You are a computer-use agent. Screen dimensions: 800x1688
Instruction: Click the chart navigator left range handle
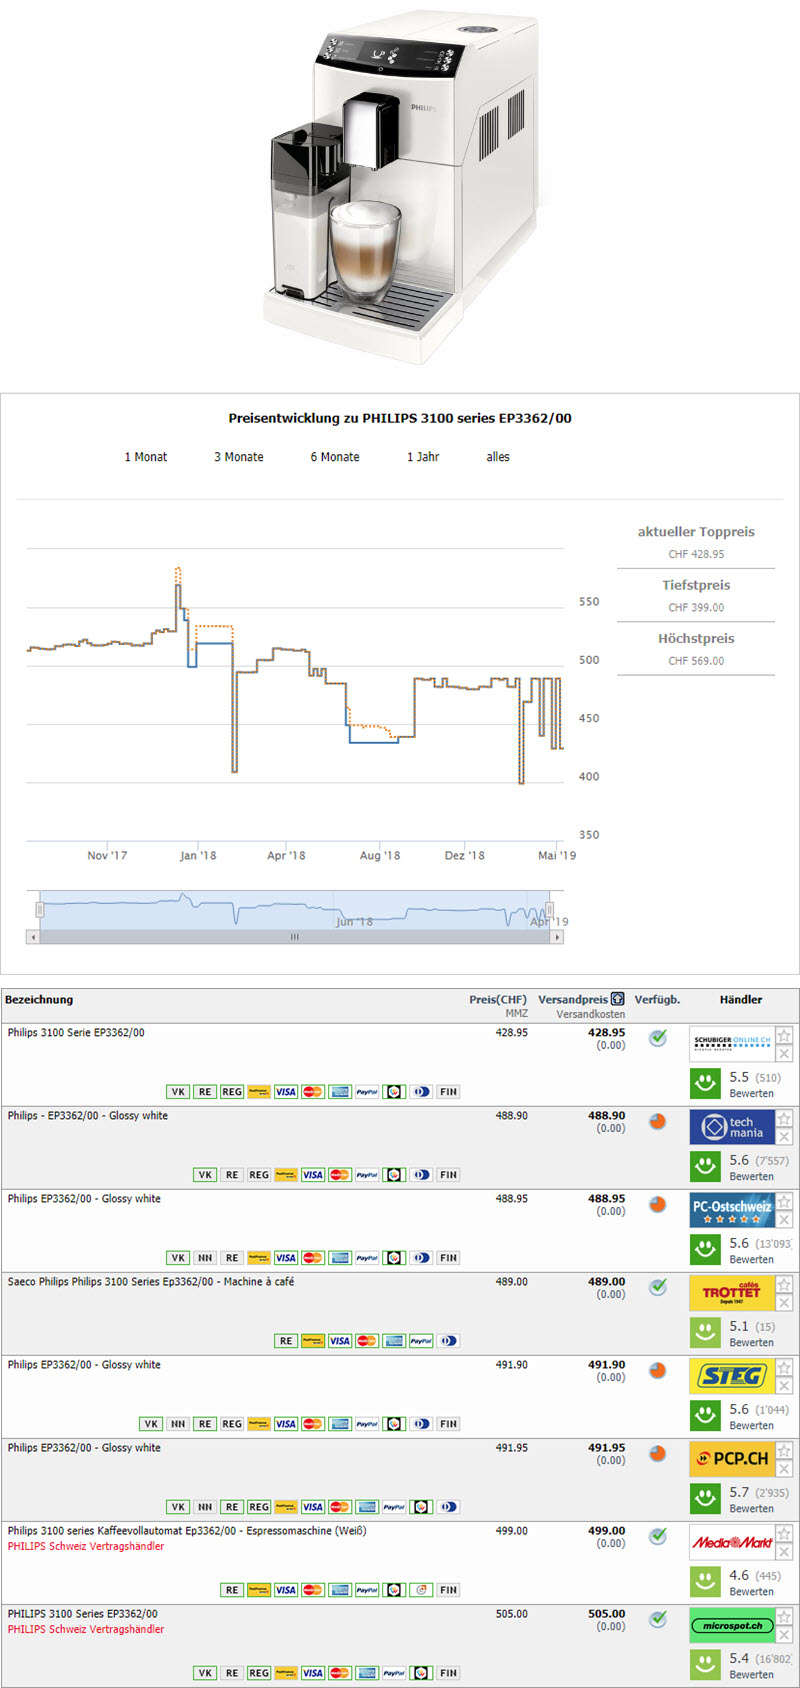pyautogui.click(x=40, y=909)
